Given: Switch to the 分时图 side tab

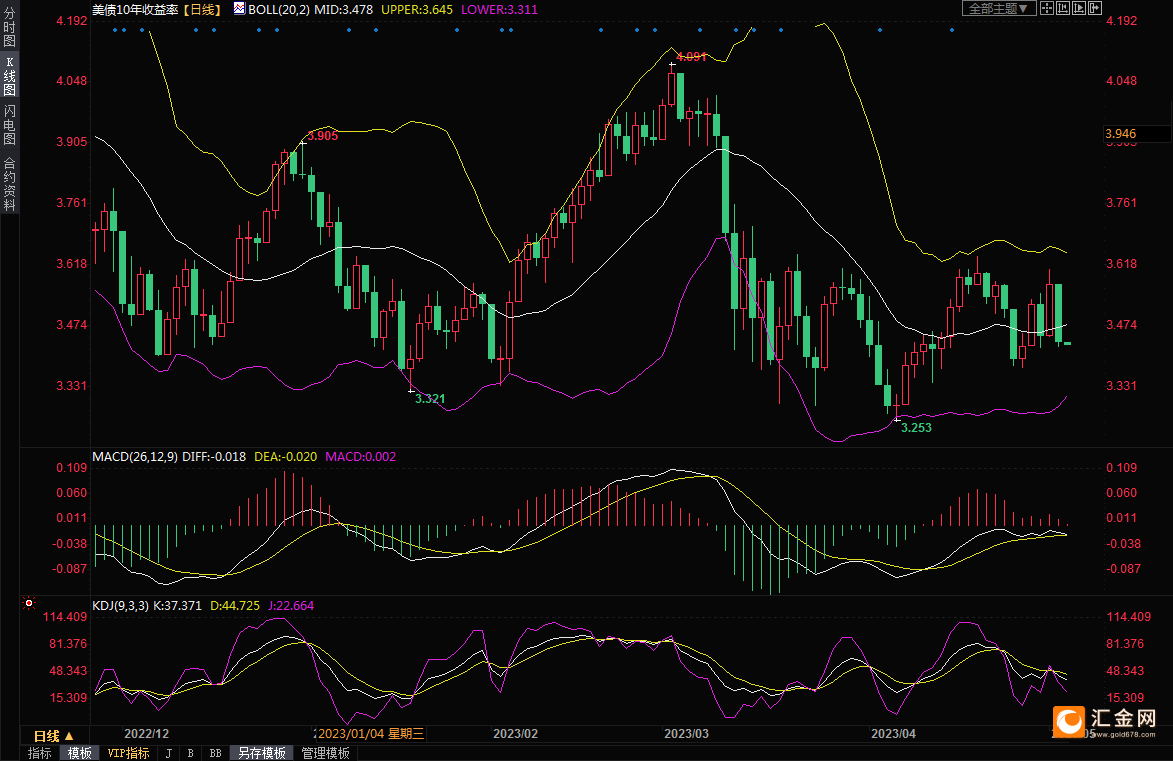Looking at the screenshot, I should 9,27.
